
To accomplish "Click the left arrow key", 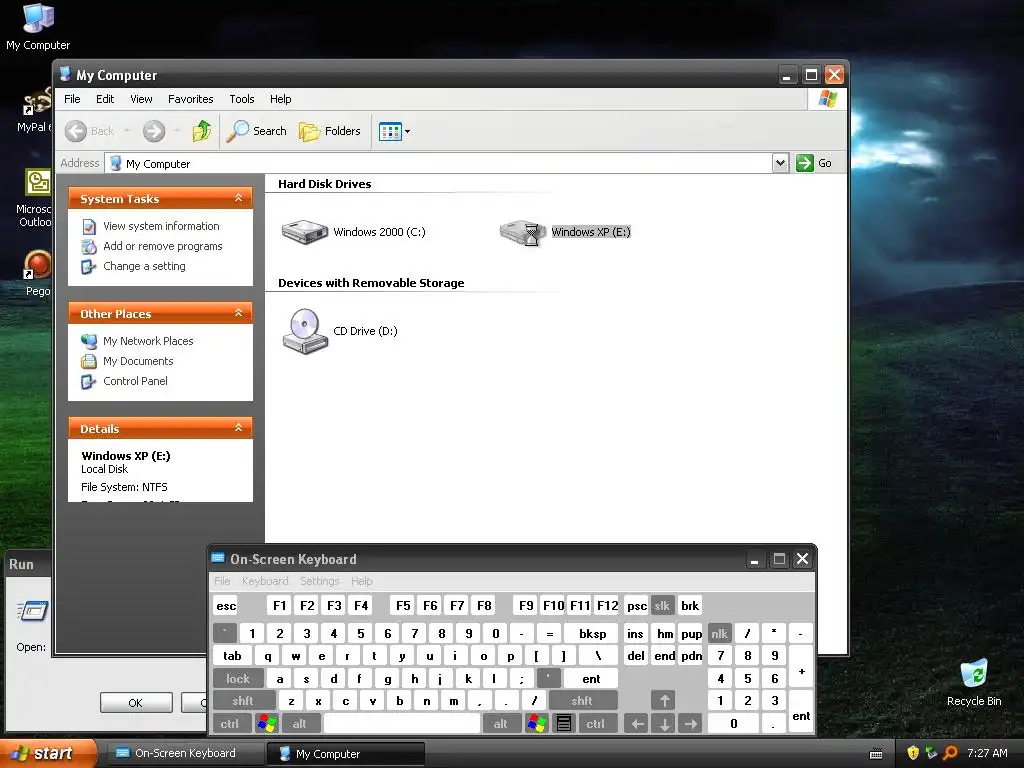I will pyautogui.click(x=637, y=724).
